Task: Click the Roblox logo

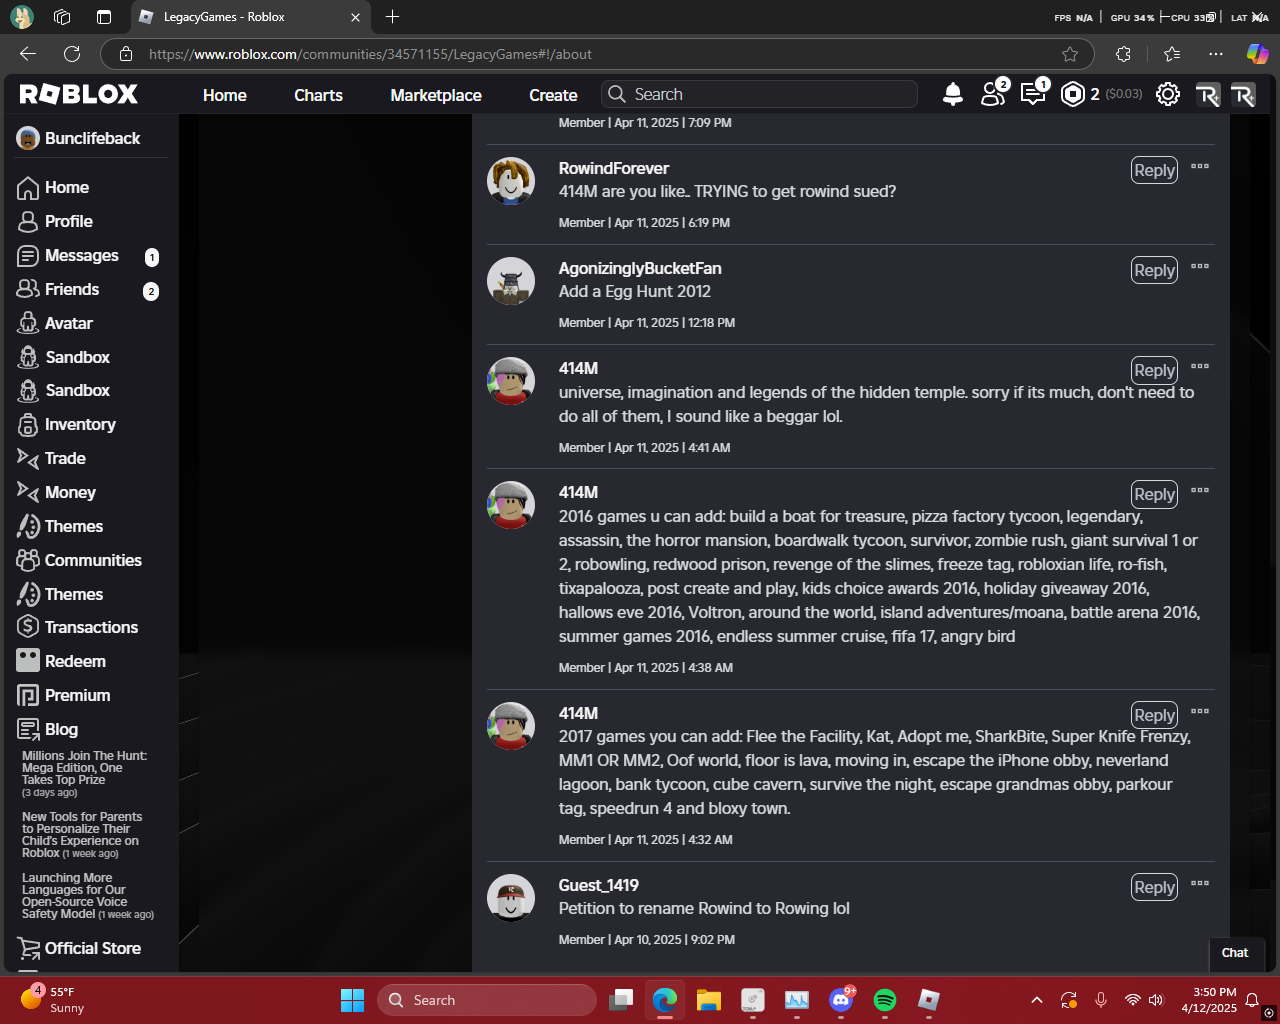Action: tap(79, 94)
